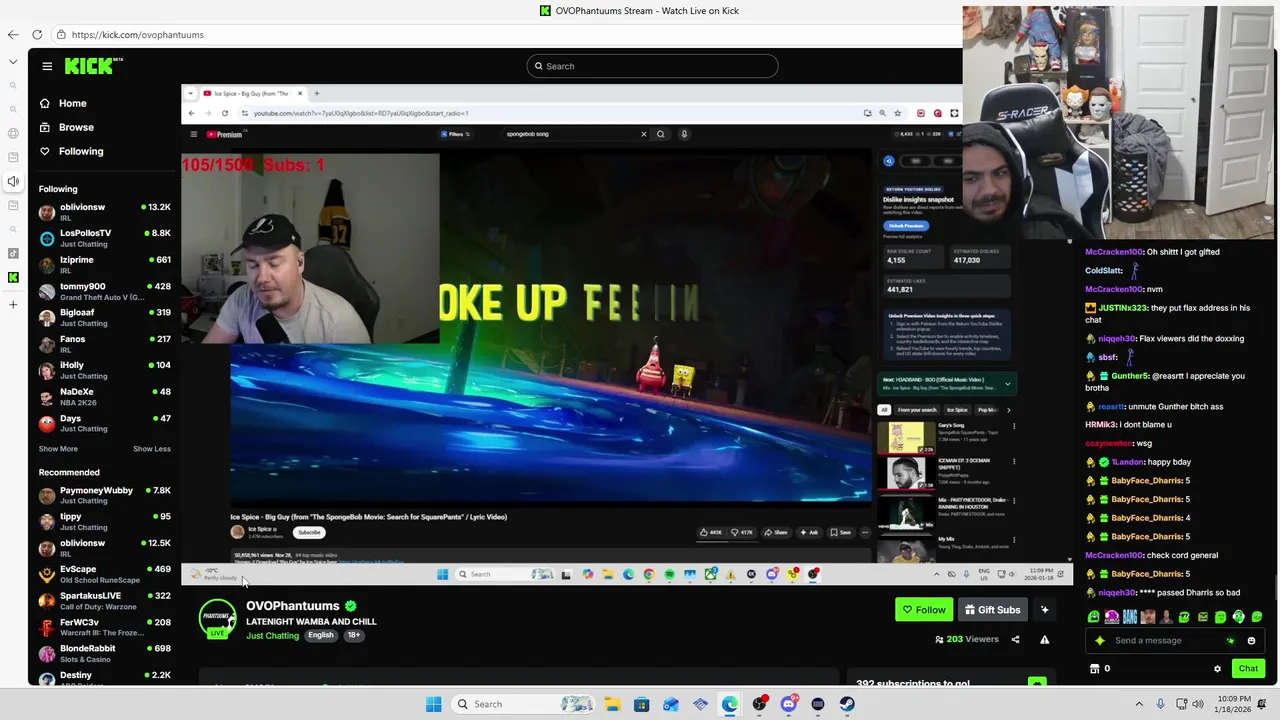Open EvScape recommended channel
The height and width of the screenshot is (720, 1280).
click(105, 574)
